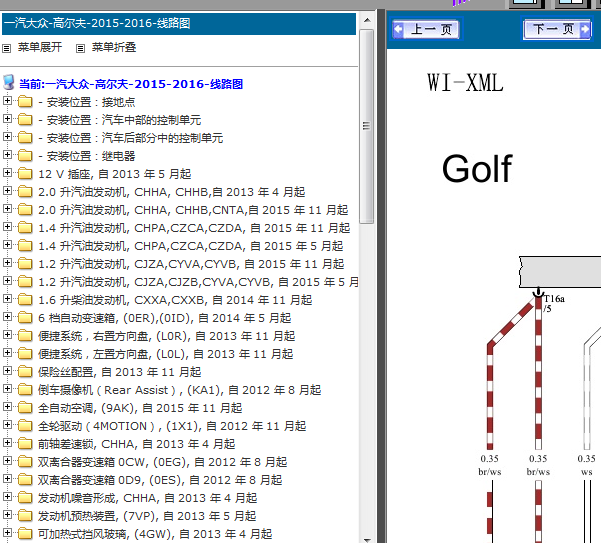
Task: Click folder icon of 保险丝配置
Action: [25, 372]
